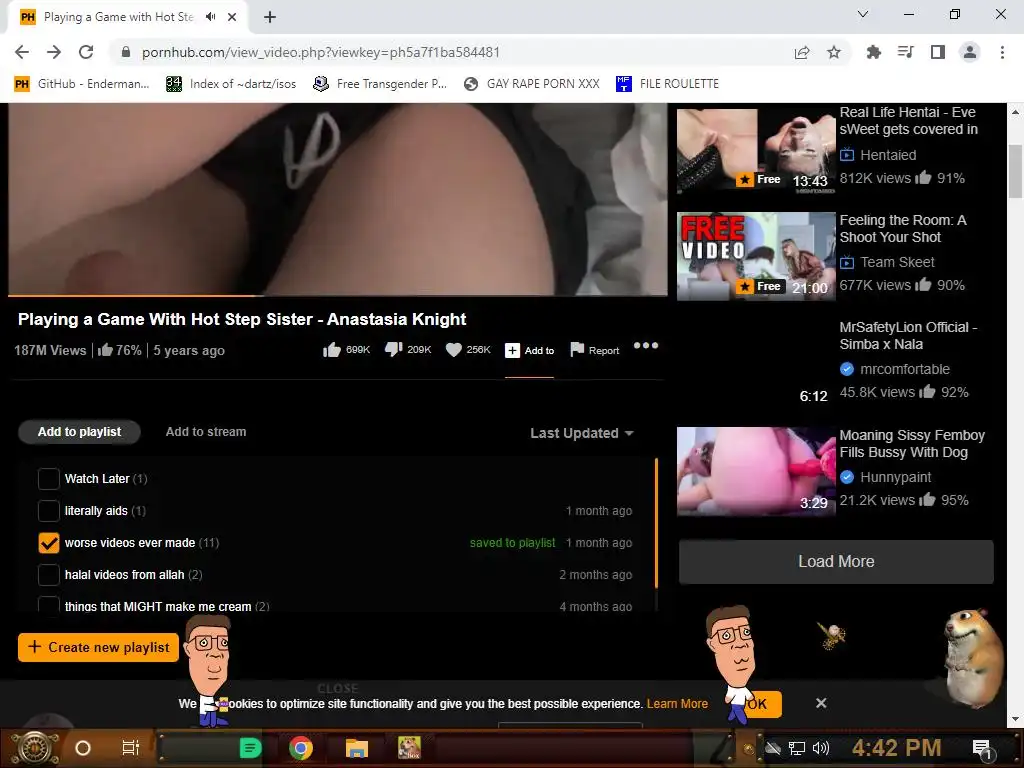Viewport: 1024px width, 768px height.
Task: Open the network icon in system tray
Action: (796, 748)
